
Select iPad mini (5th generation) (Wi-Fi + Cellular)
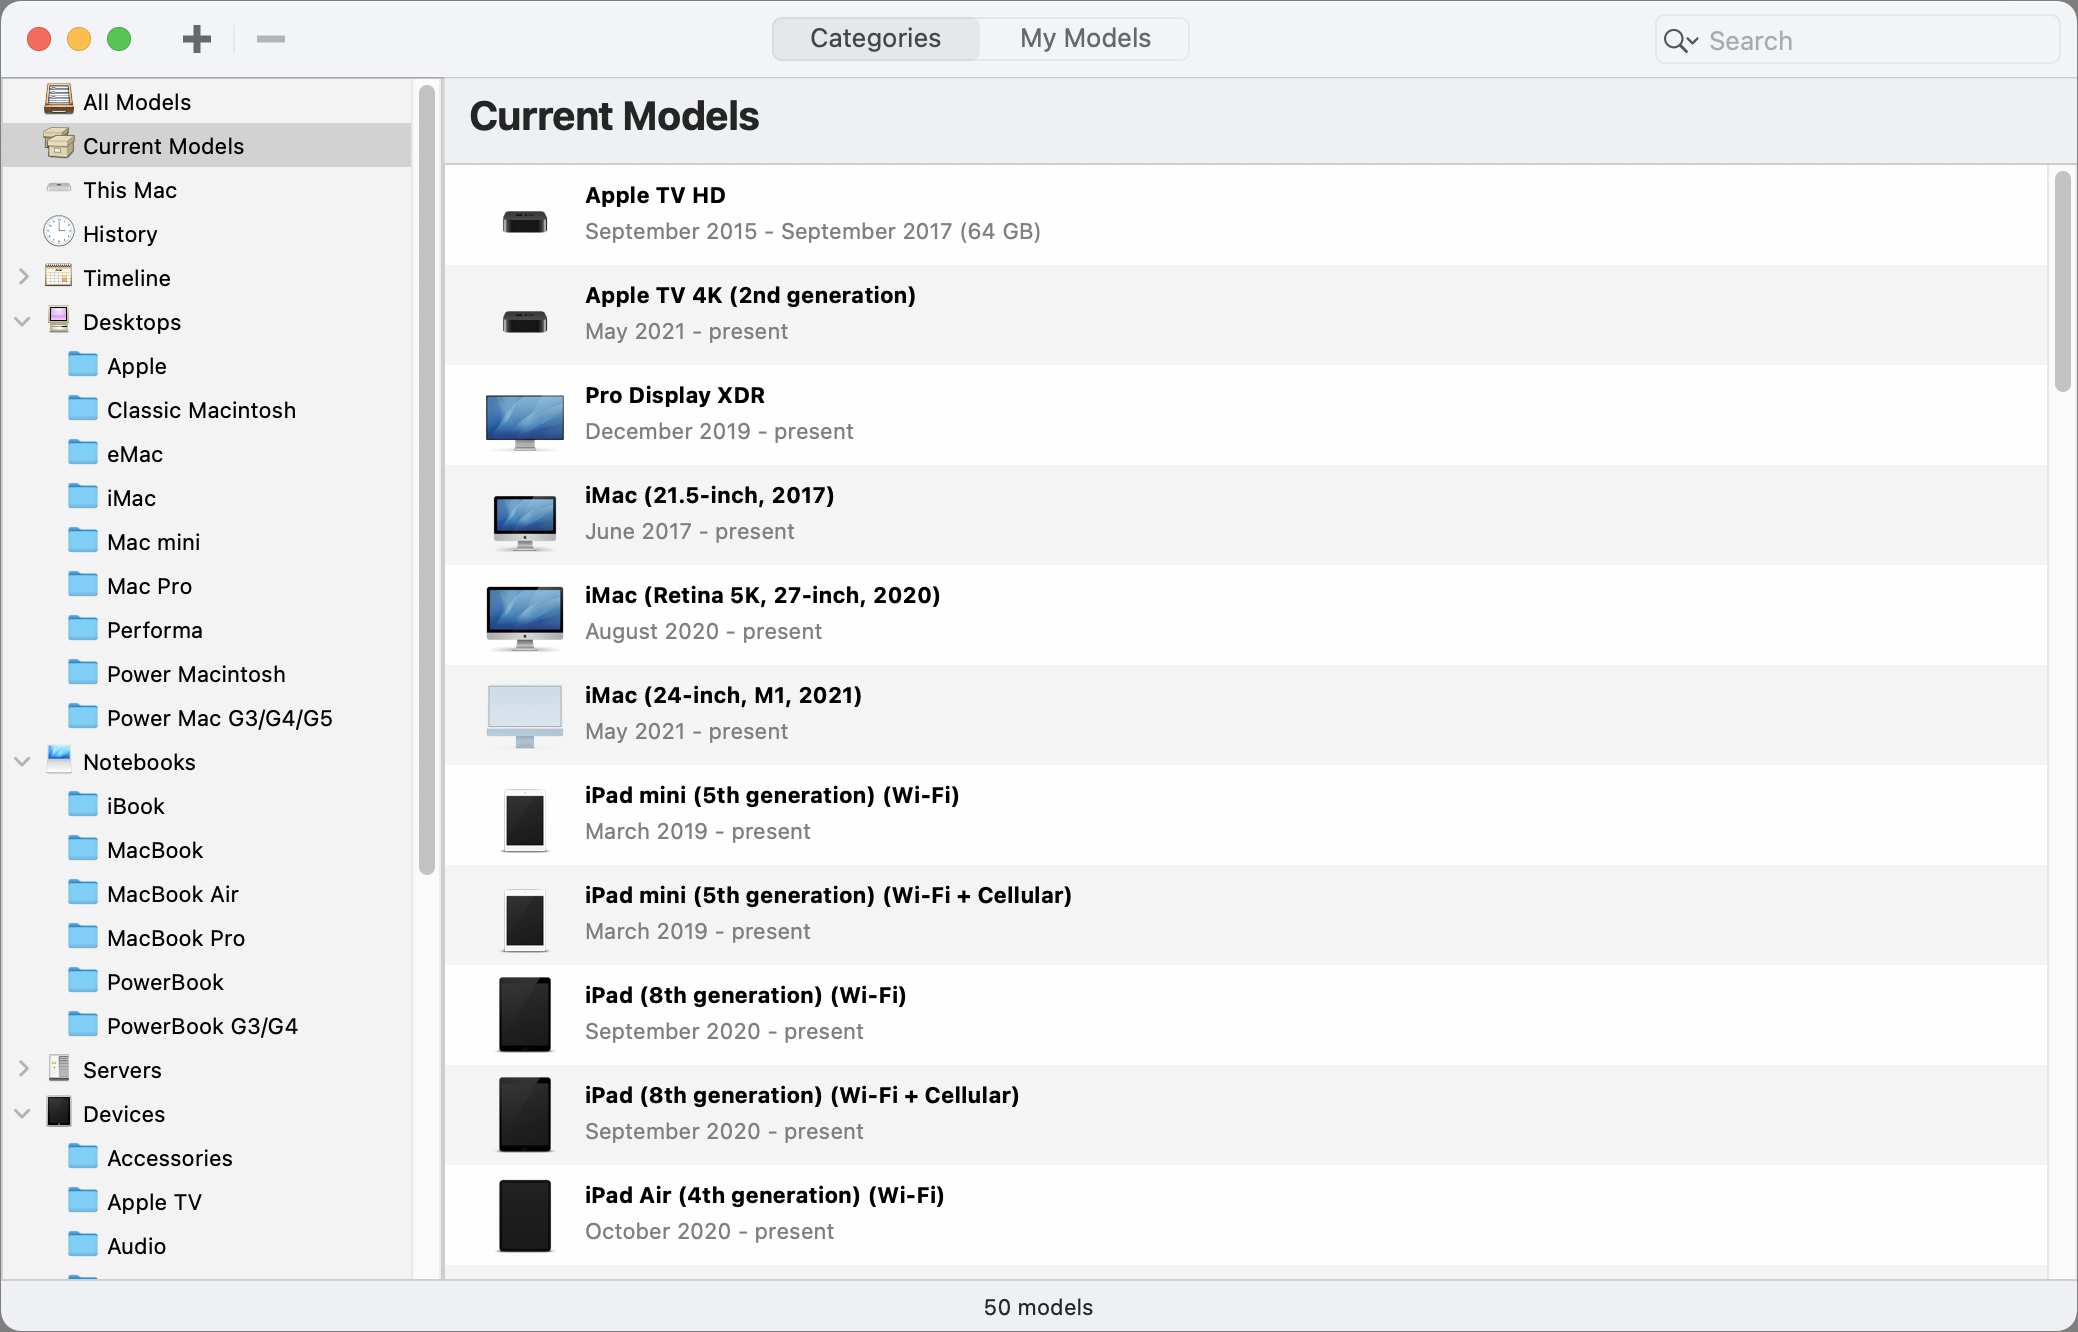pos(1245,915)
